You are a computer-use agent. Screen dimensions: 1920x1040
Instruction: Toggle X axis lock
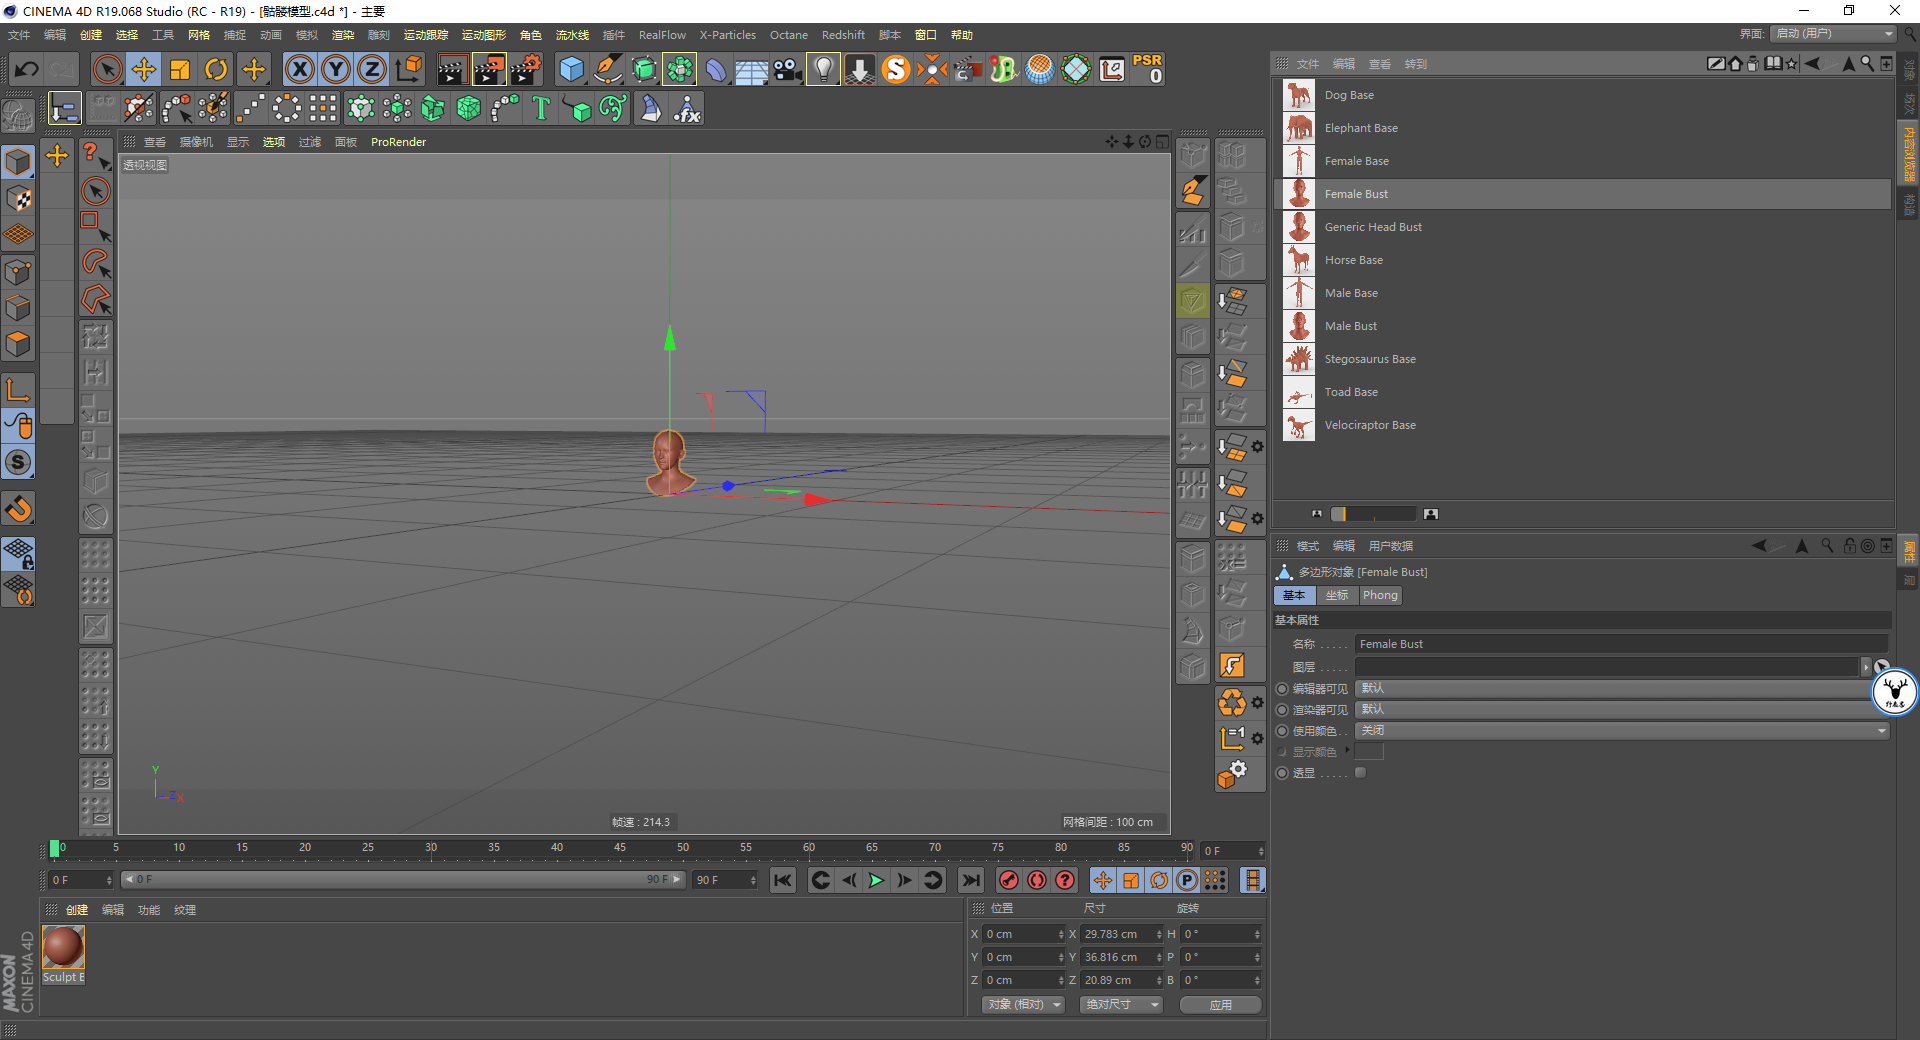(x=299, y=69)
